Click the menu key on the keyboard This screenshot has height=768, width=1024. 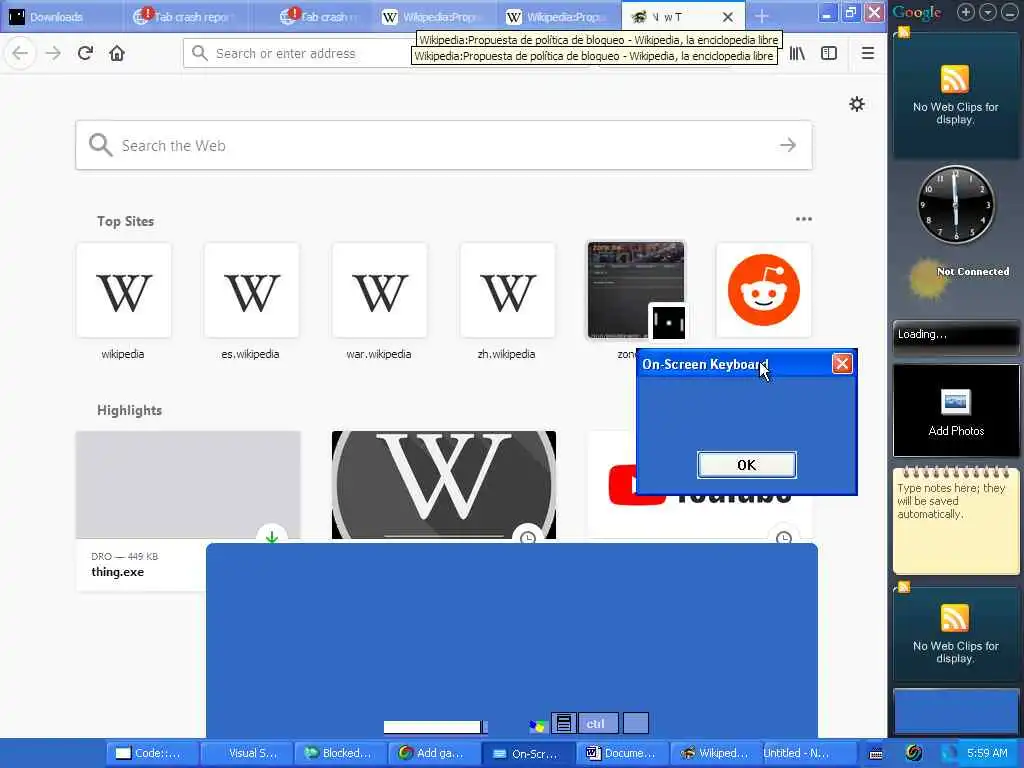(564, 724)
